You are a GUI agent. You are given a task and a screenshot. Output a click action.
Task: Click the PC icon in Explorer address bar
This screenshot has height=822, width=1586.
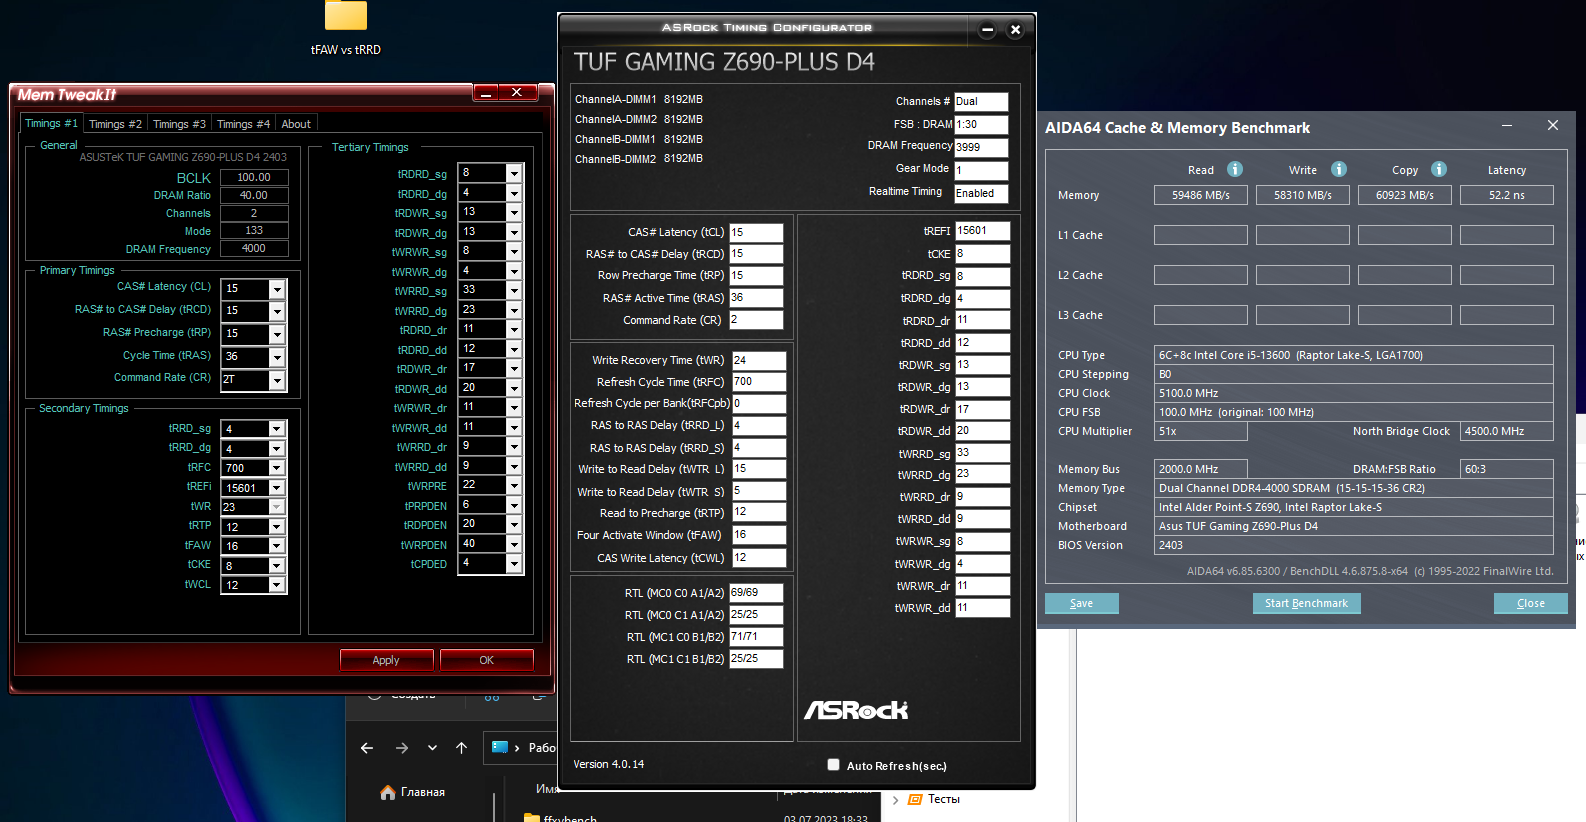(500, 747)
